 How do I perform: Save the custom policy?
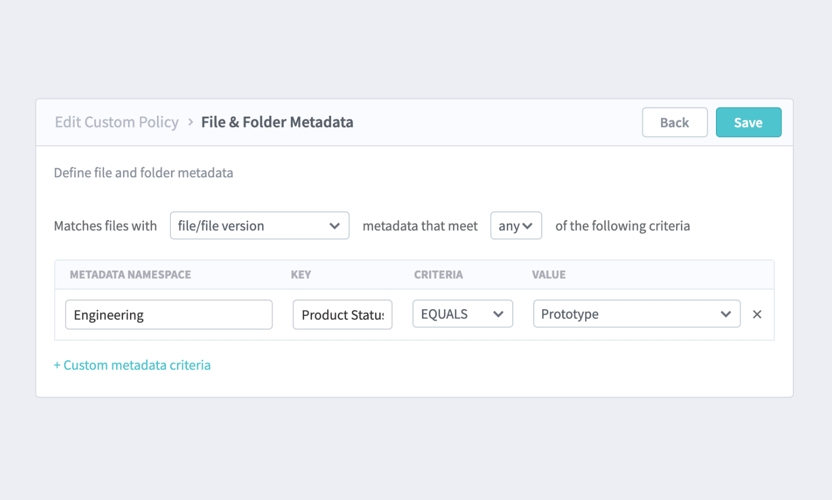[748, 122]
